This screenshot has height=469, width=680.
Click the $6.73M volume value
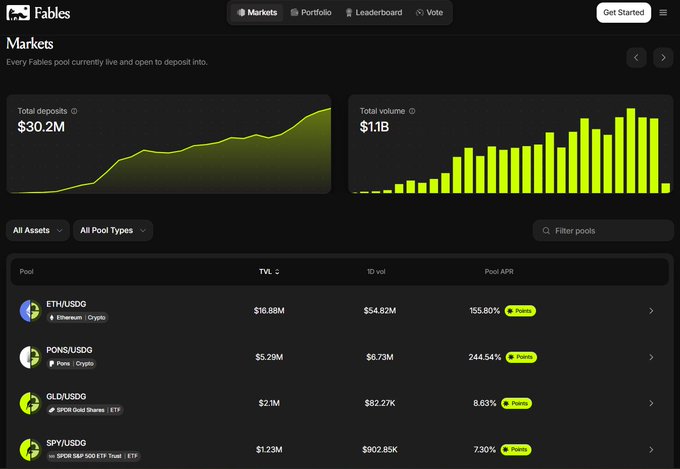[379, 357]
